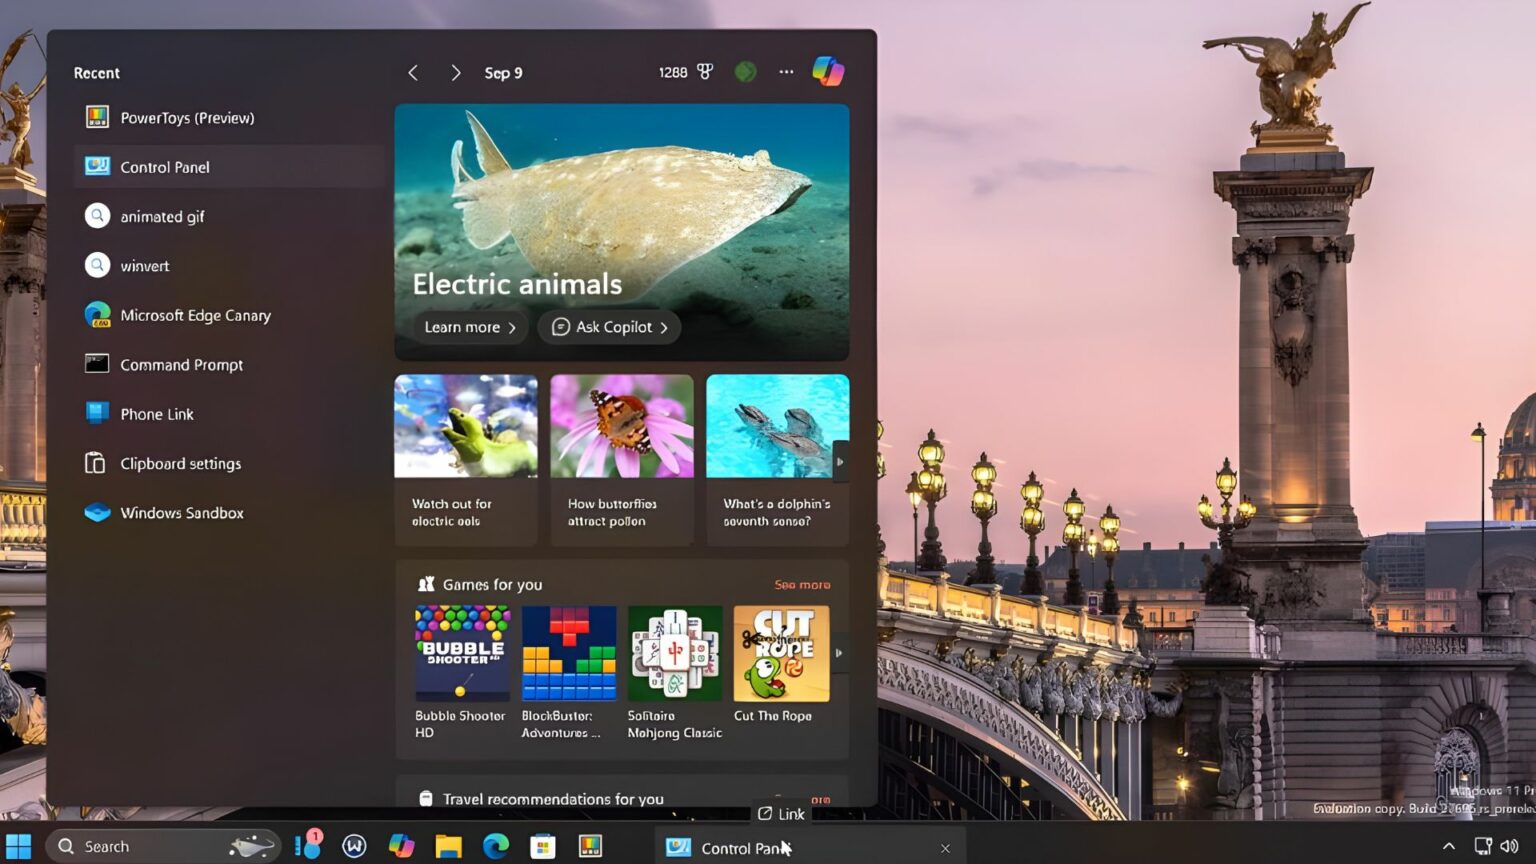Click Learn more on Electric animals

point(468,327)
